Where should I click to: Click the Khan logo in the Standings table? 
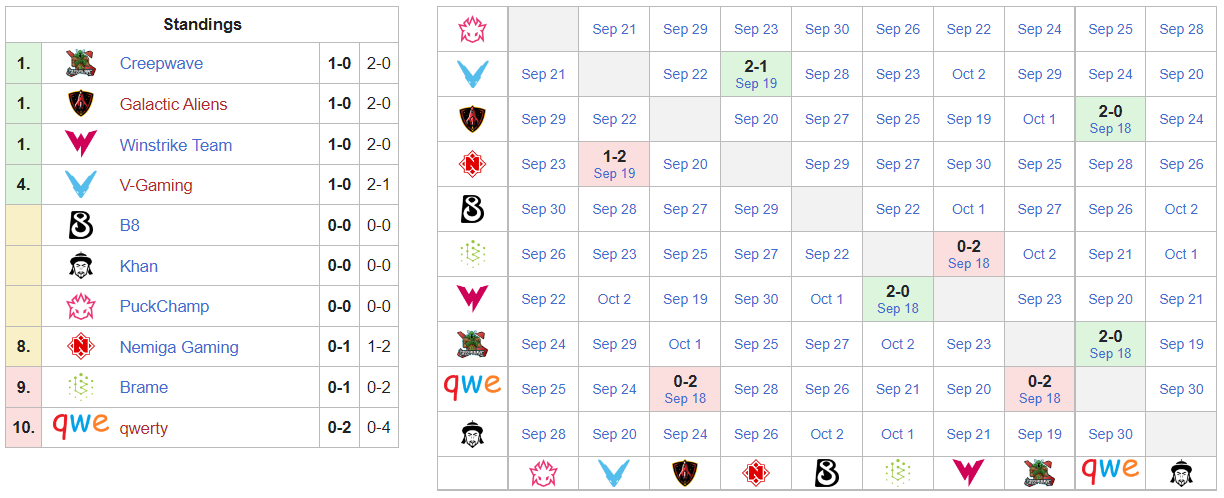point(81,266)
